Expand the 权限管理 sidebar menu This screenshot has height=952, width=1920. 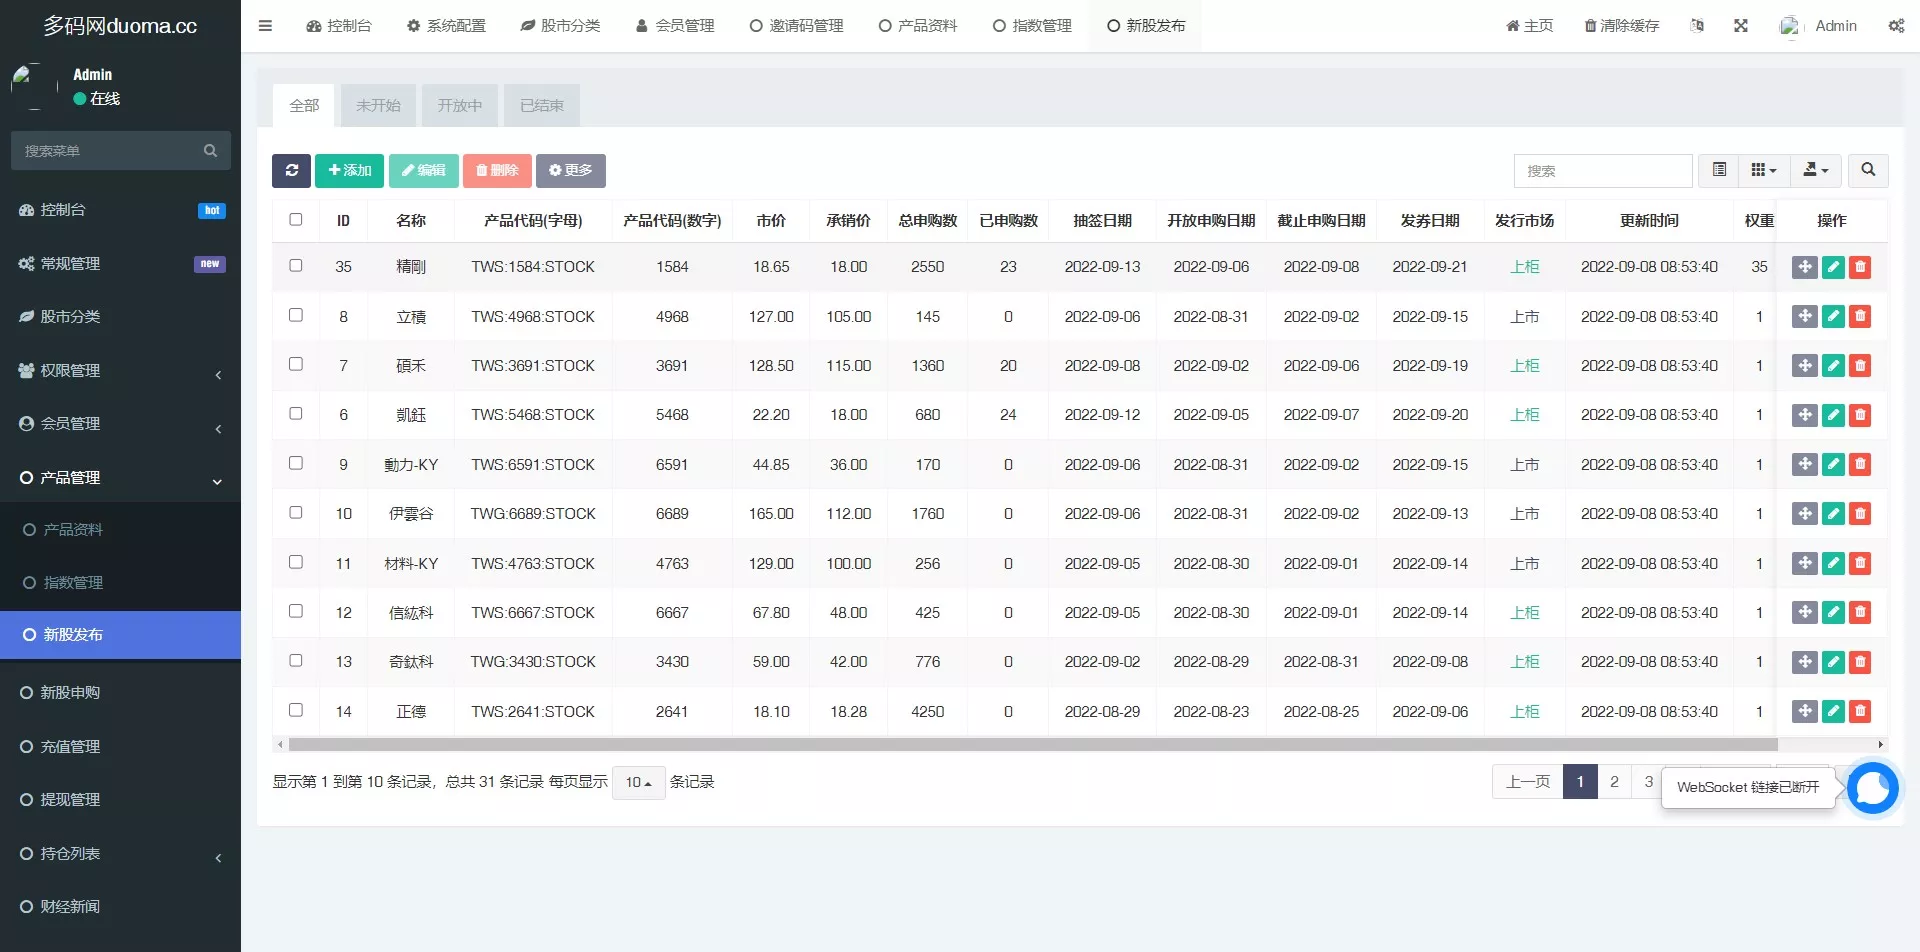[x=120, y=371]
